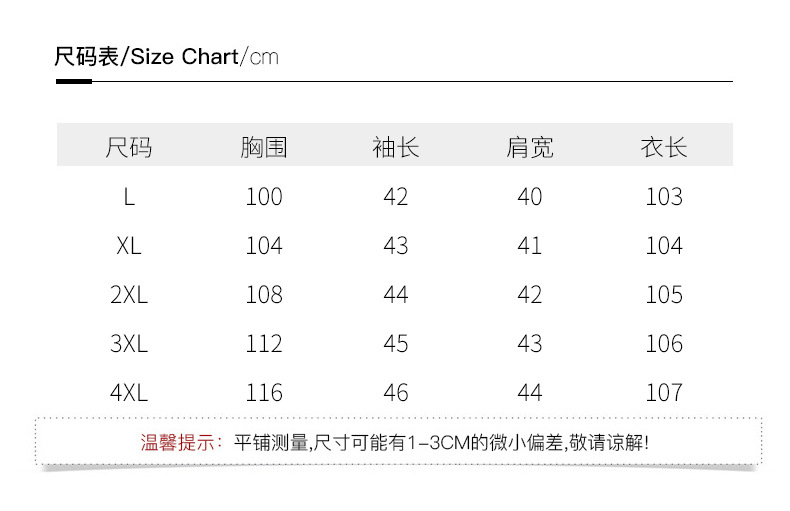
Task: Click the 尺码表/Size Chart title
Action: coord(166,56)
